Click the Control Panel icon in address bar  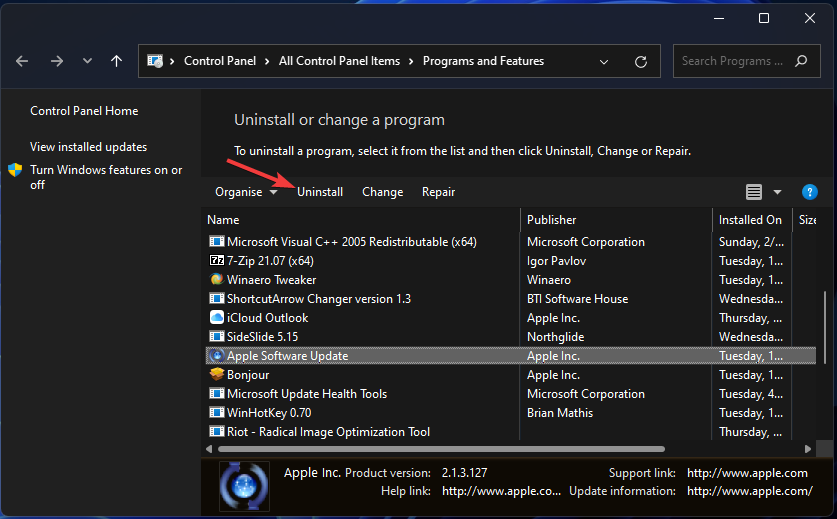click(x=155, y=61)
